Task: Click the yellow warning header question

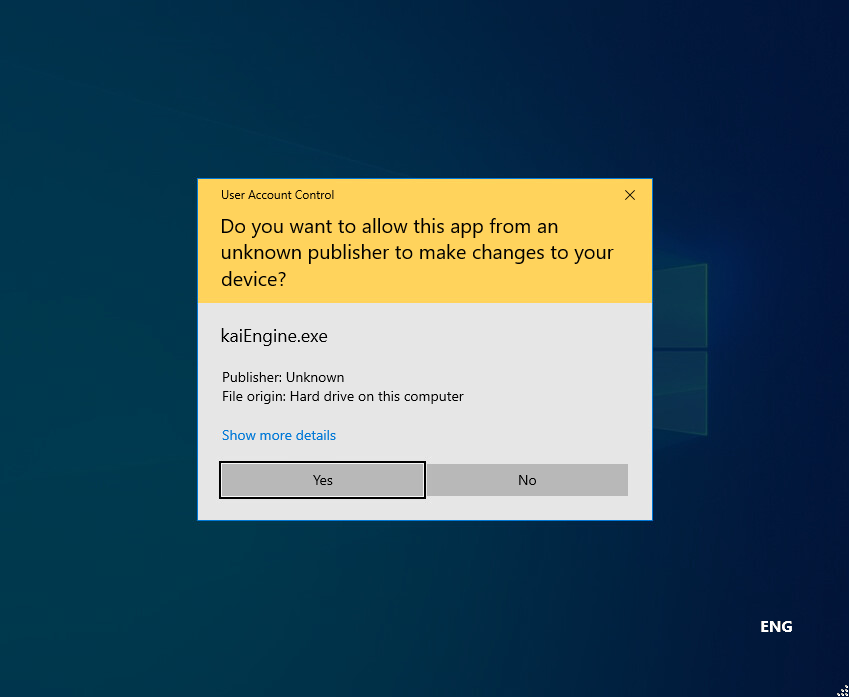Action: 417,252
